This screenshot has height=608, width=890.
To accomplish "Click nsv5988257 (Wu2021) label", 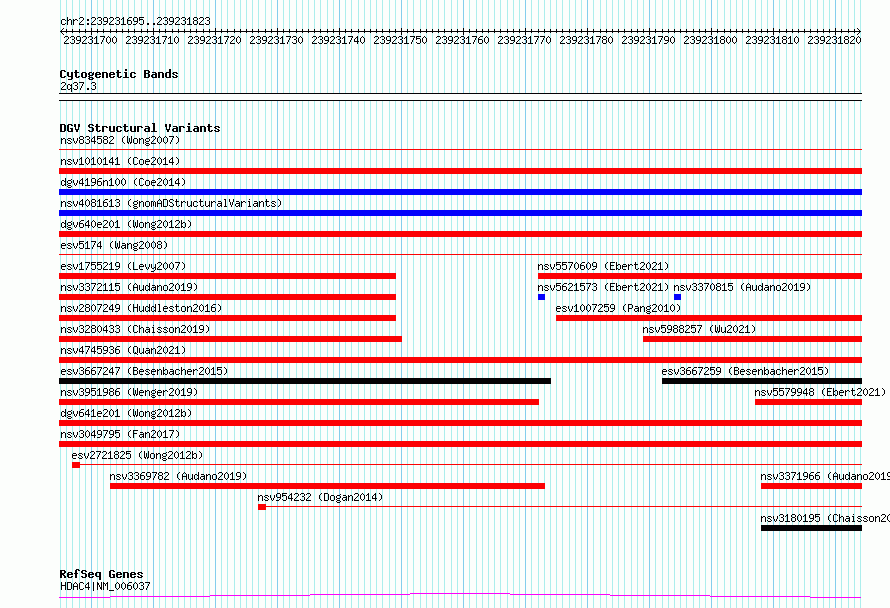I will click(x=699, y=329).
